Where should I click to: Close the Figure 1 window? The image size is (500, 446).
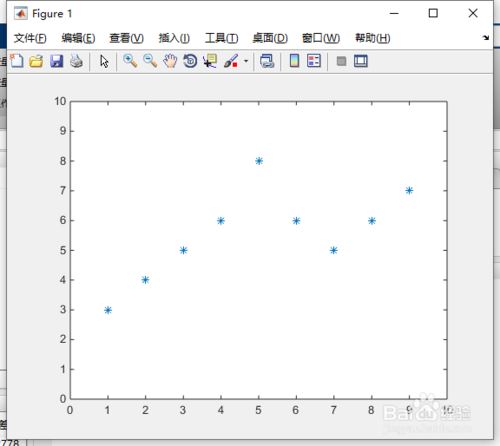[x=473, y=13]
